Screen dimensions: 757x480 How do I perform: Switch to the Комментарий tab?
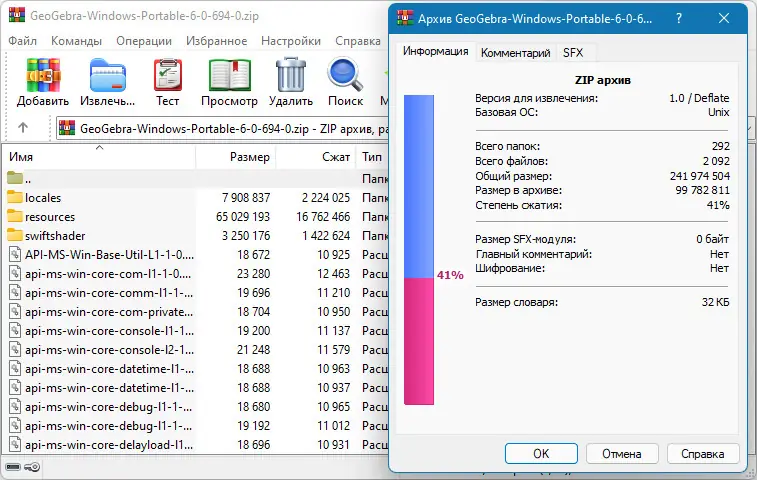click(516, 53)
